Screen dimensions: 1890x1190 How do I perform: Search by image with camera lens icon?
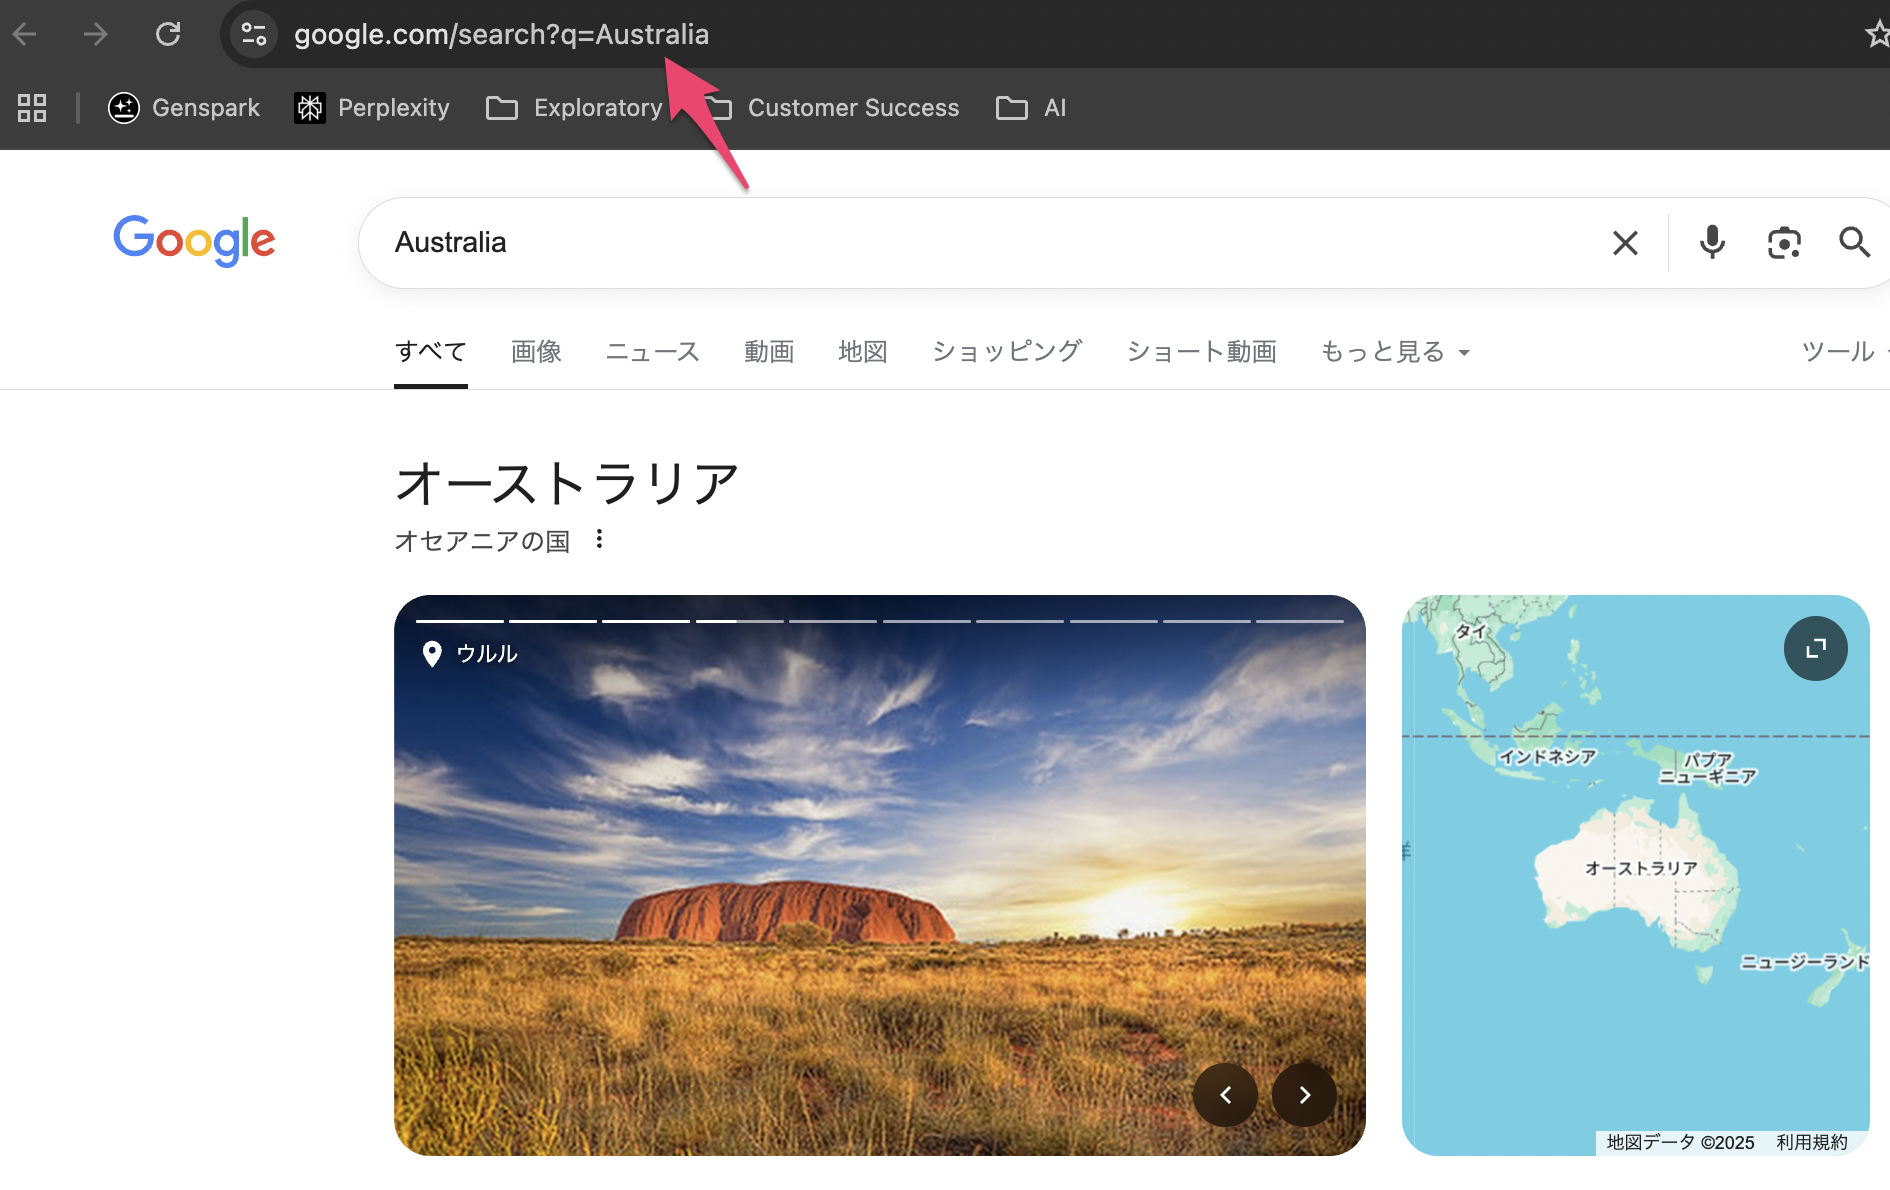1784,243
